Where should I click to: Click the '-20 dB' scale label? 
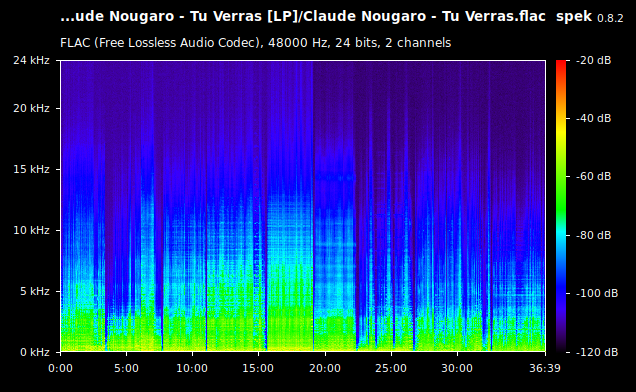[593, 60]
